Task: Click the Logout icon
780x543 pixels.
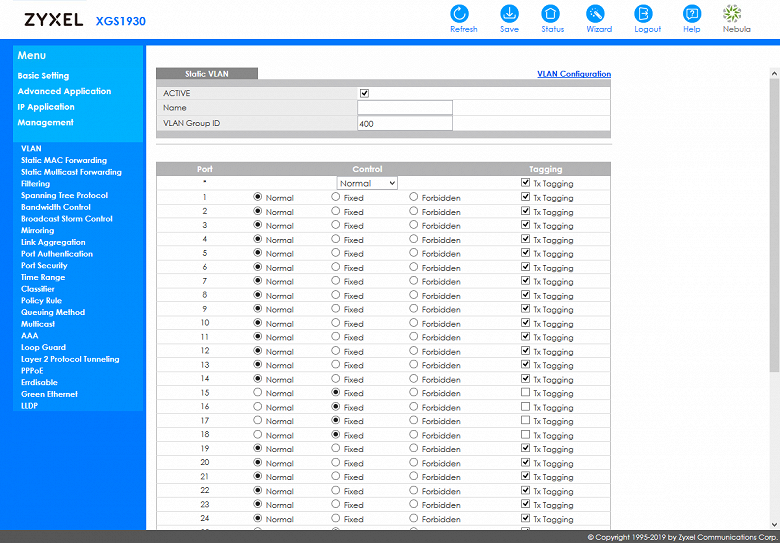Action: point(643,13)
